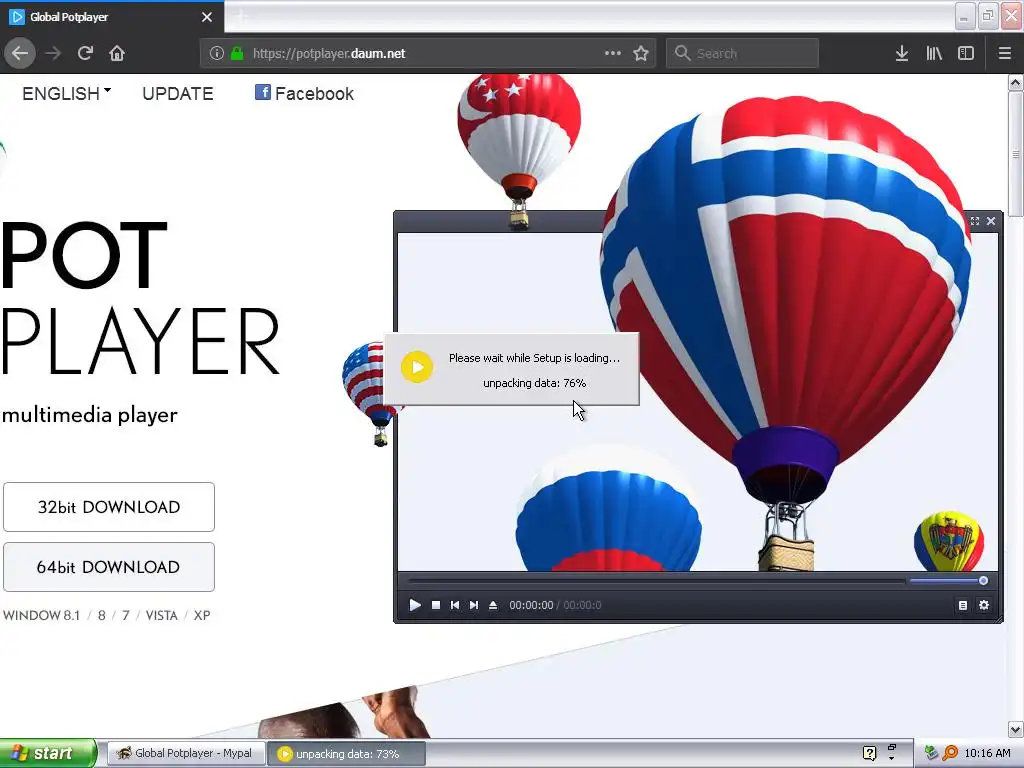Select the Global Potplayer tab

[x=111, y=17]
